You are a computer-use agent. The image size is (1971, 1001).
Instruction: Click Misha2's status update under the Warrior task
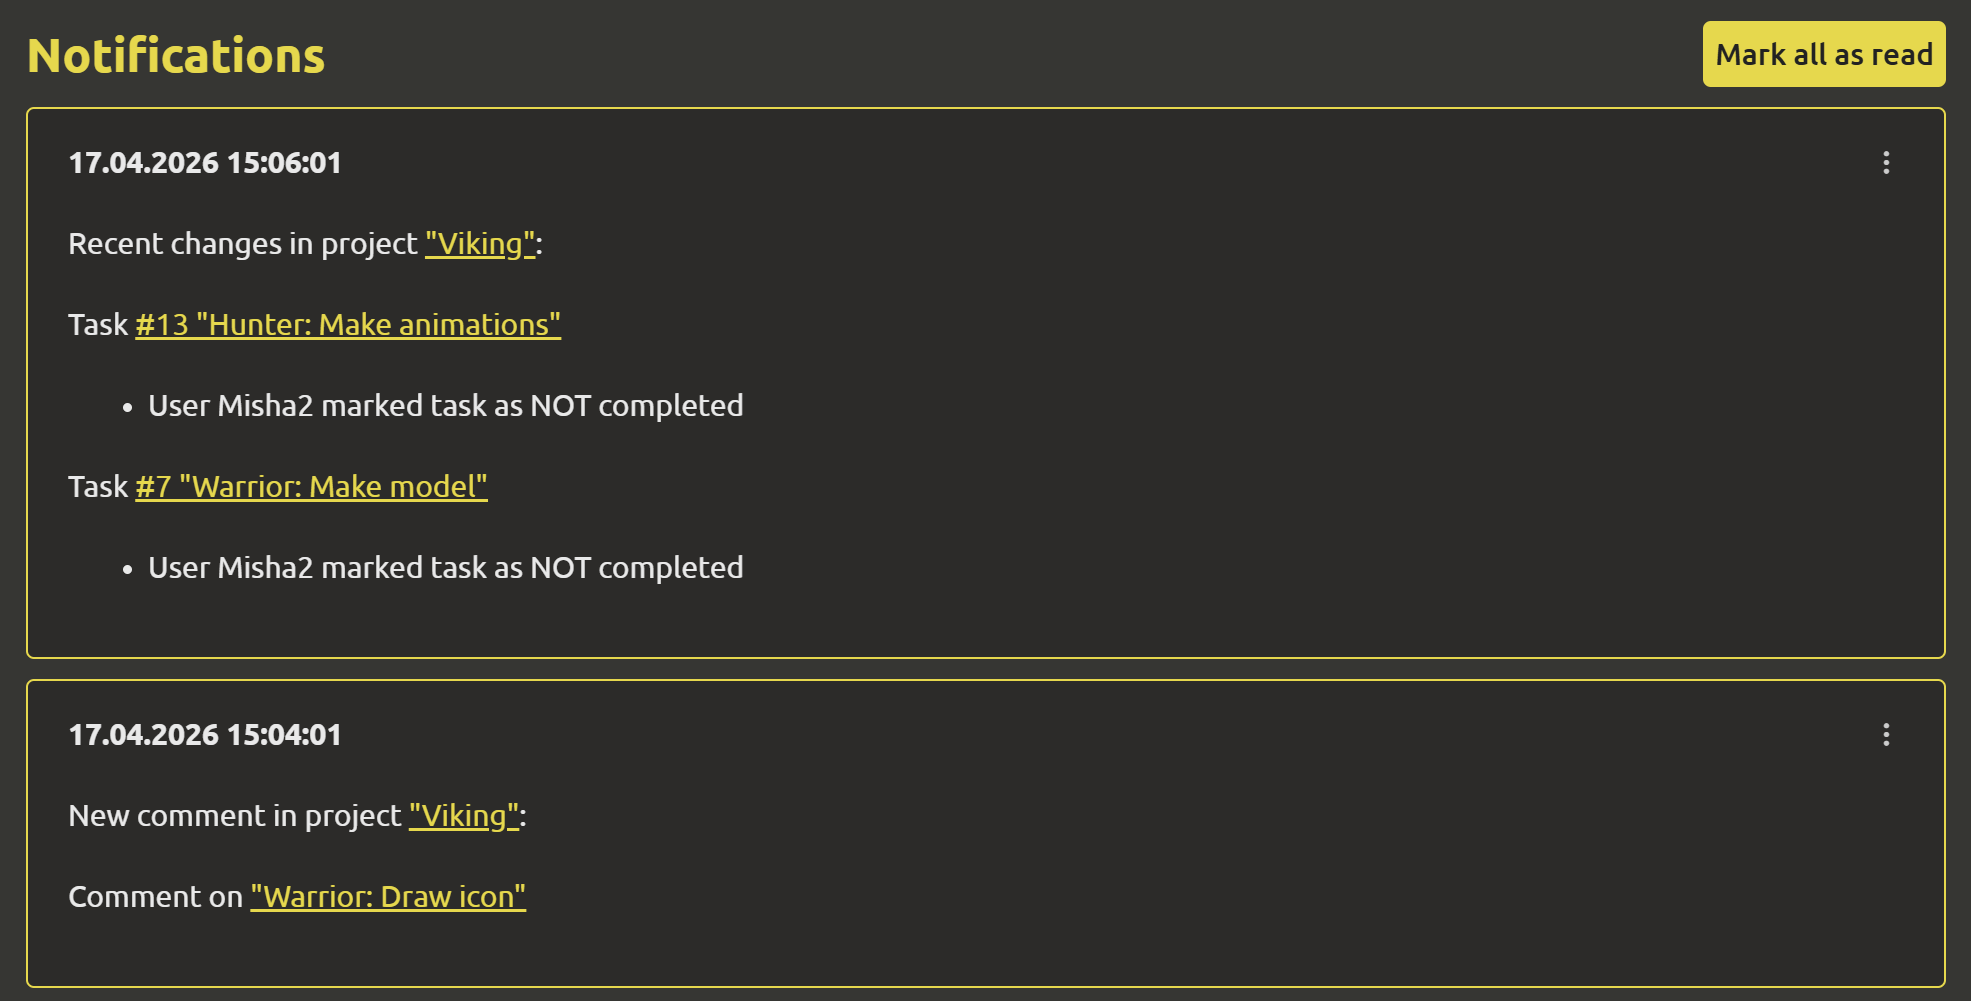(x=445, y=568)
